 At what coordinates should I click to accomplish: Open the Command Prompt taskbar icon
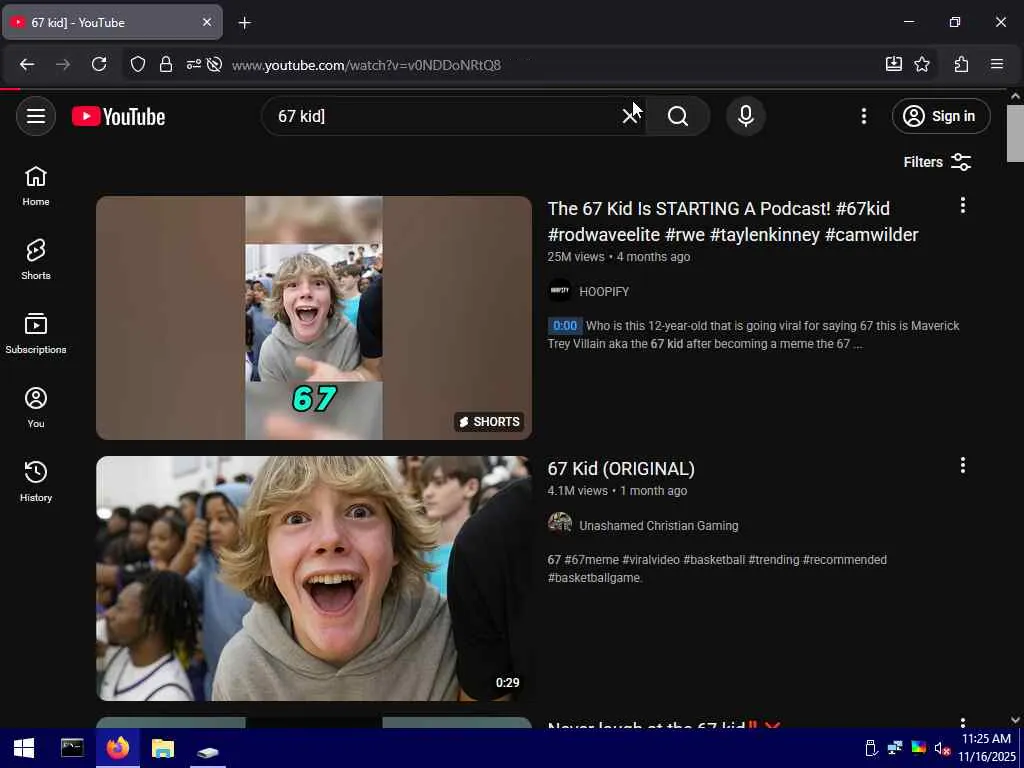[72, 748]
